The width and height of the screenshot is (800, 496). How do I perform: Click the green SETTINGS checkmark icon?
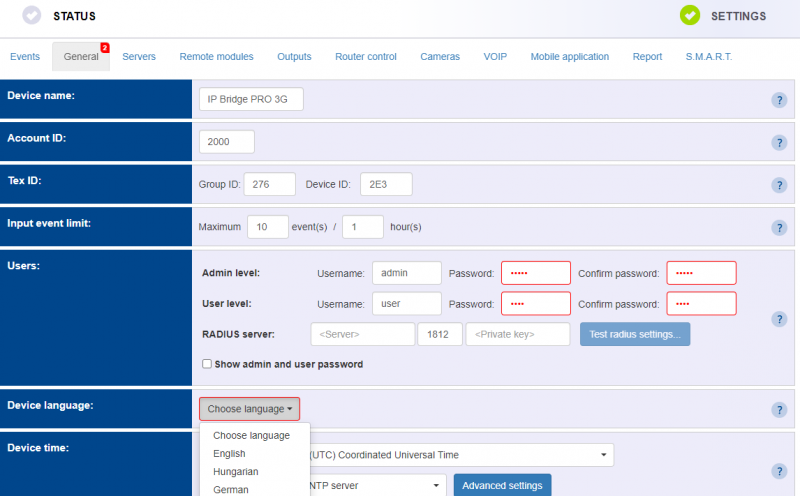point(690,16)
